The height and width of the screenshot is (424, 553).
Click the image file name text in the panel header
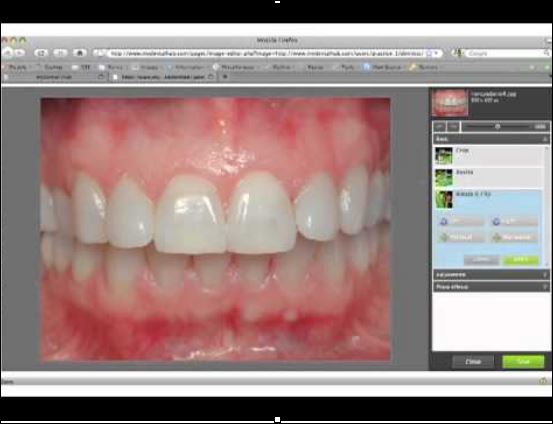click(494, 94)
